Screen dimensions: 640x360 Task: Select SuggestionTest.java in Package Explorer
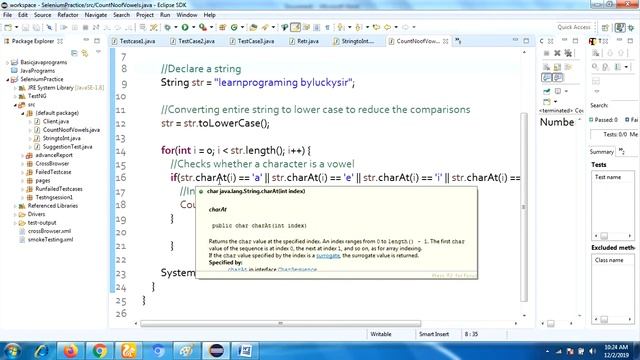point(67,147)
